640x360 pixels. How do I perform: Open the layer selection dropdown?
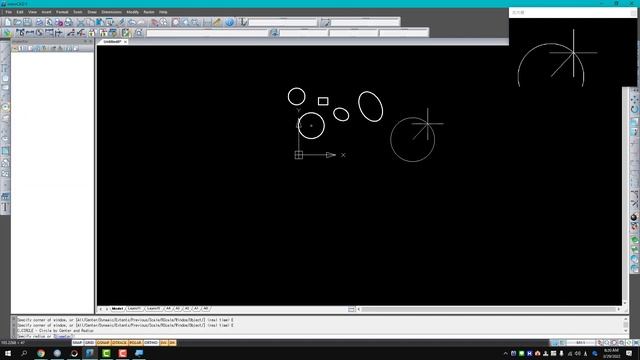click(207, 33)
